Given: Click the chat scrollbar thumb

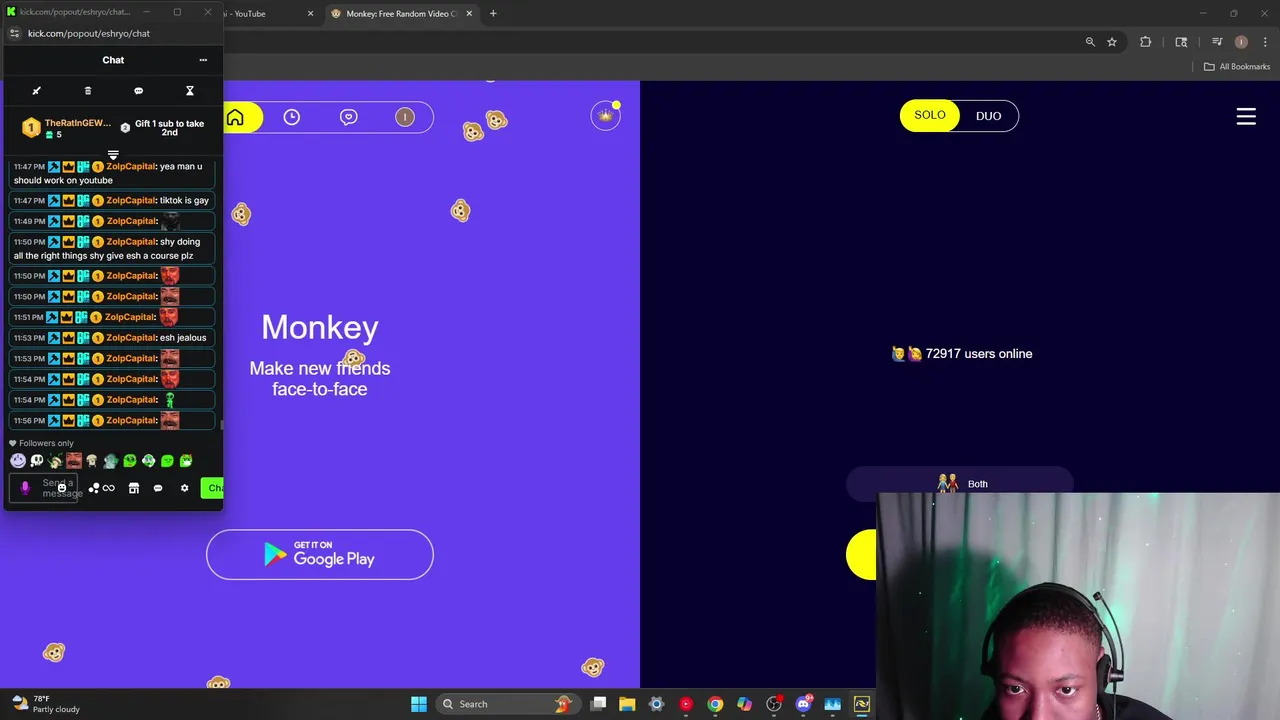Looking at the screenshot, I should [221, 424].
